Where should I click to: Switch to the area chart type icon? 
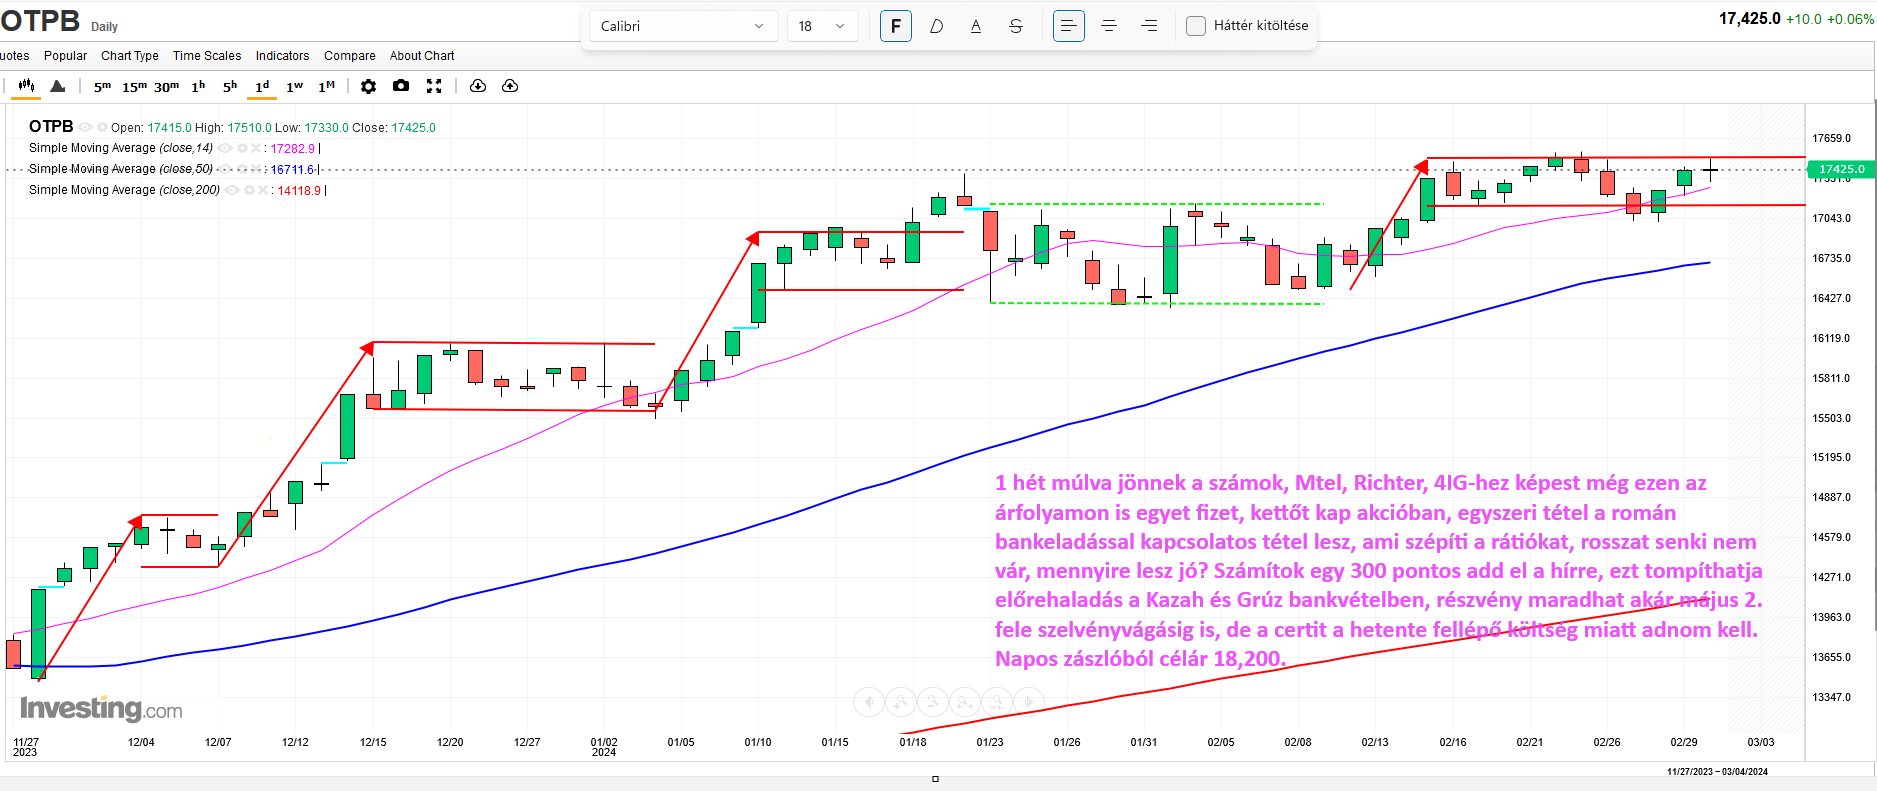tap(58, 86)
